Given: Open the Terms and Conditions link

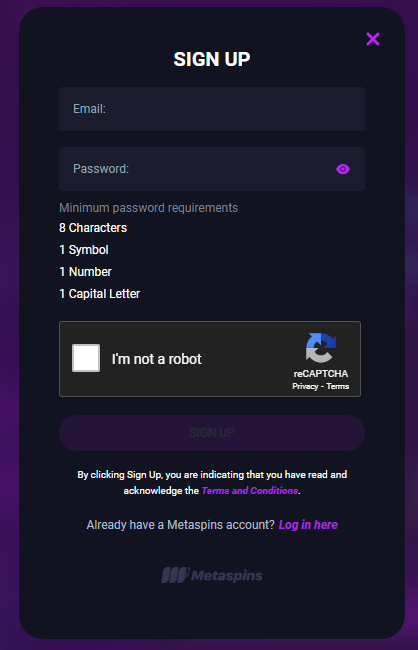Looking at the screenshot, I should coord(250,491).
